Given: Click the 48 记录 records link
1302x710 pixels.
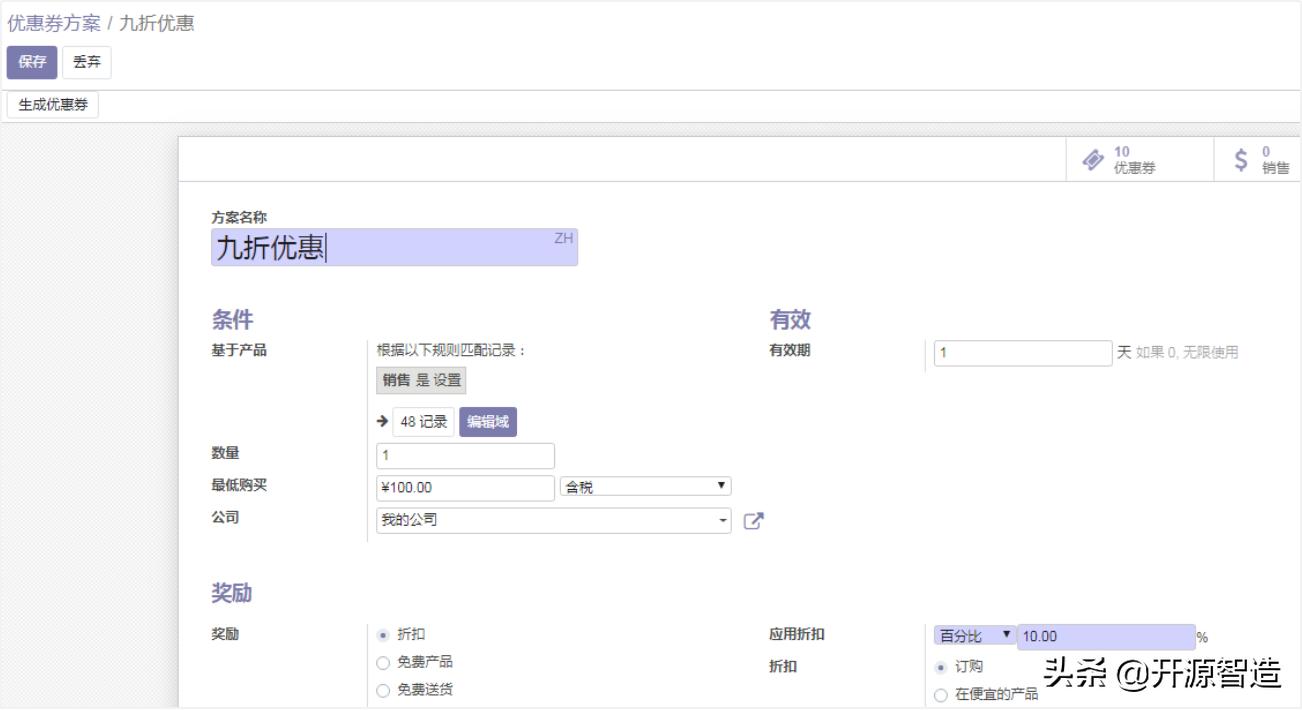Looking at the screenshot, I should (424, 422).
